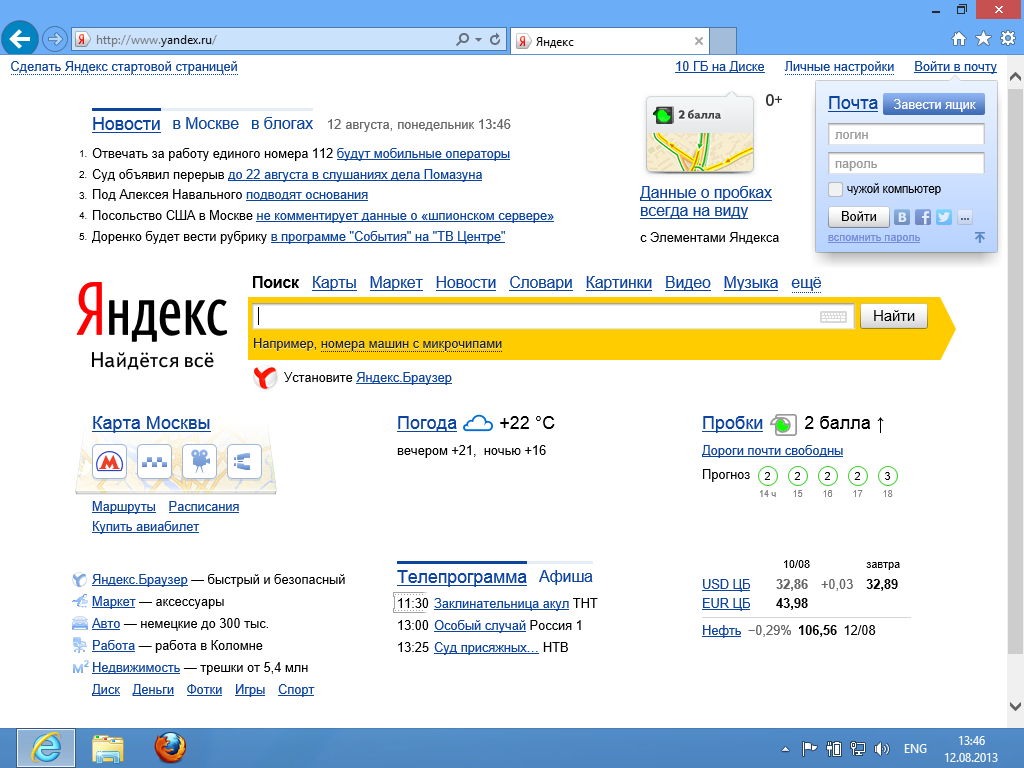
Task: Click the "Завести ящик" button
Action: tap(933, 104)
